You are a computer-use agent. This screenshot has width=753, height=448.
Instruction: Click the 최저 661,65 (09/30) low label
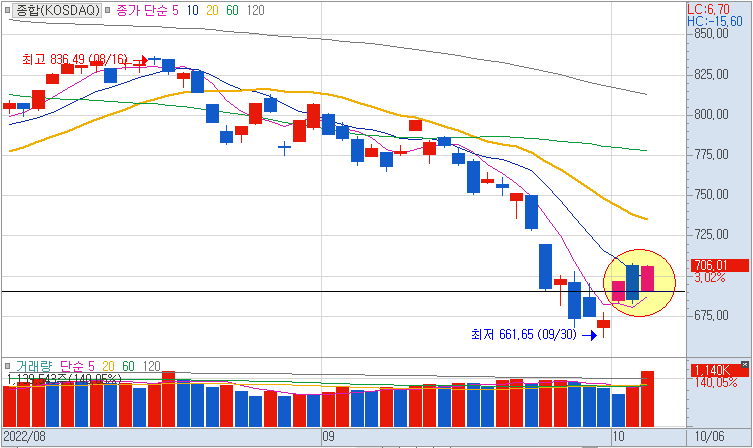tap(524, 335)
